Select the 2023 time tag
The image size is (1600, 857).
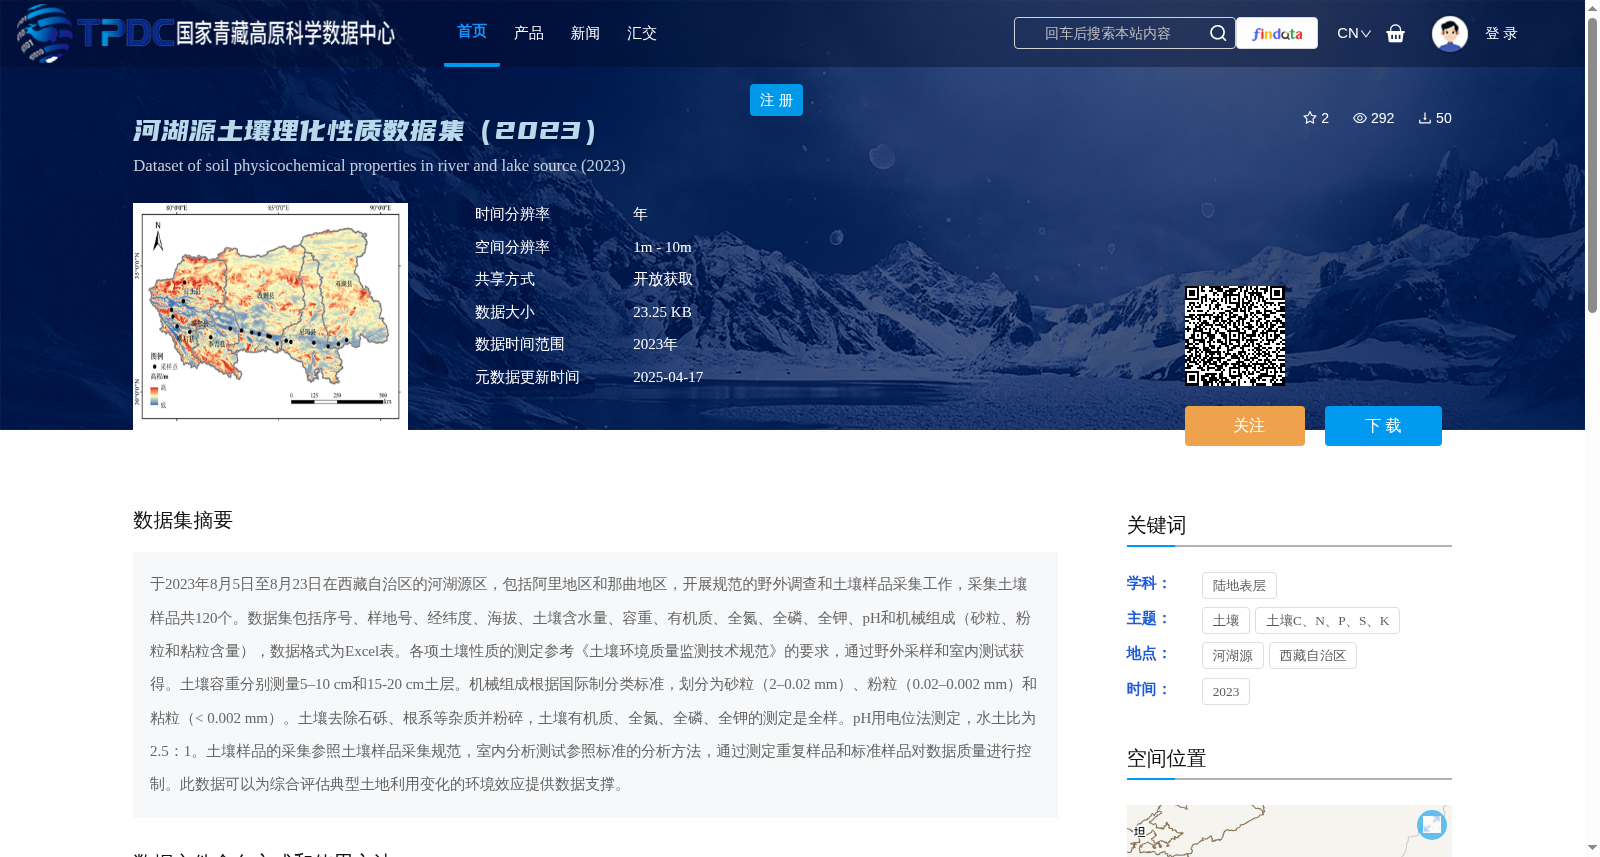coord(1226,692)
